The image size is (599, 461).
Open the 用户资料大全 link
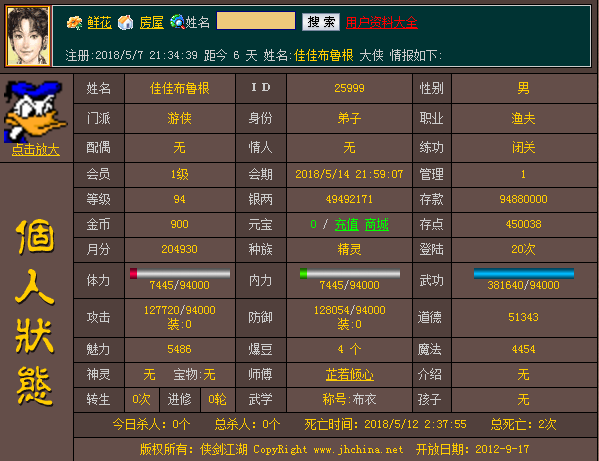coord(382,23)
